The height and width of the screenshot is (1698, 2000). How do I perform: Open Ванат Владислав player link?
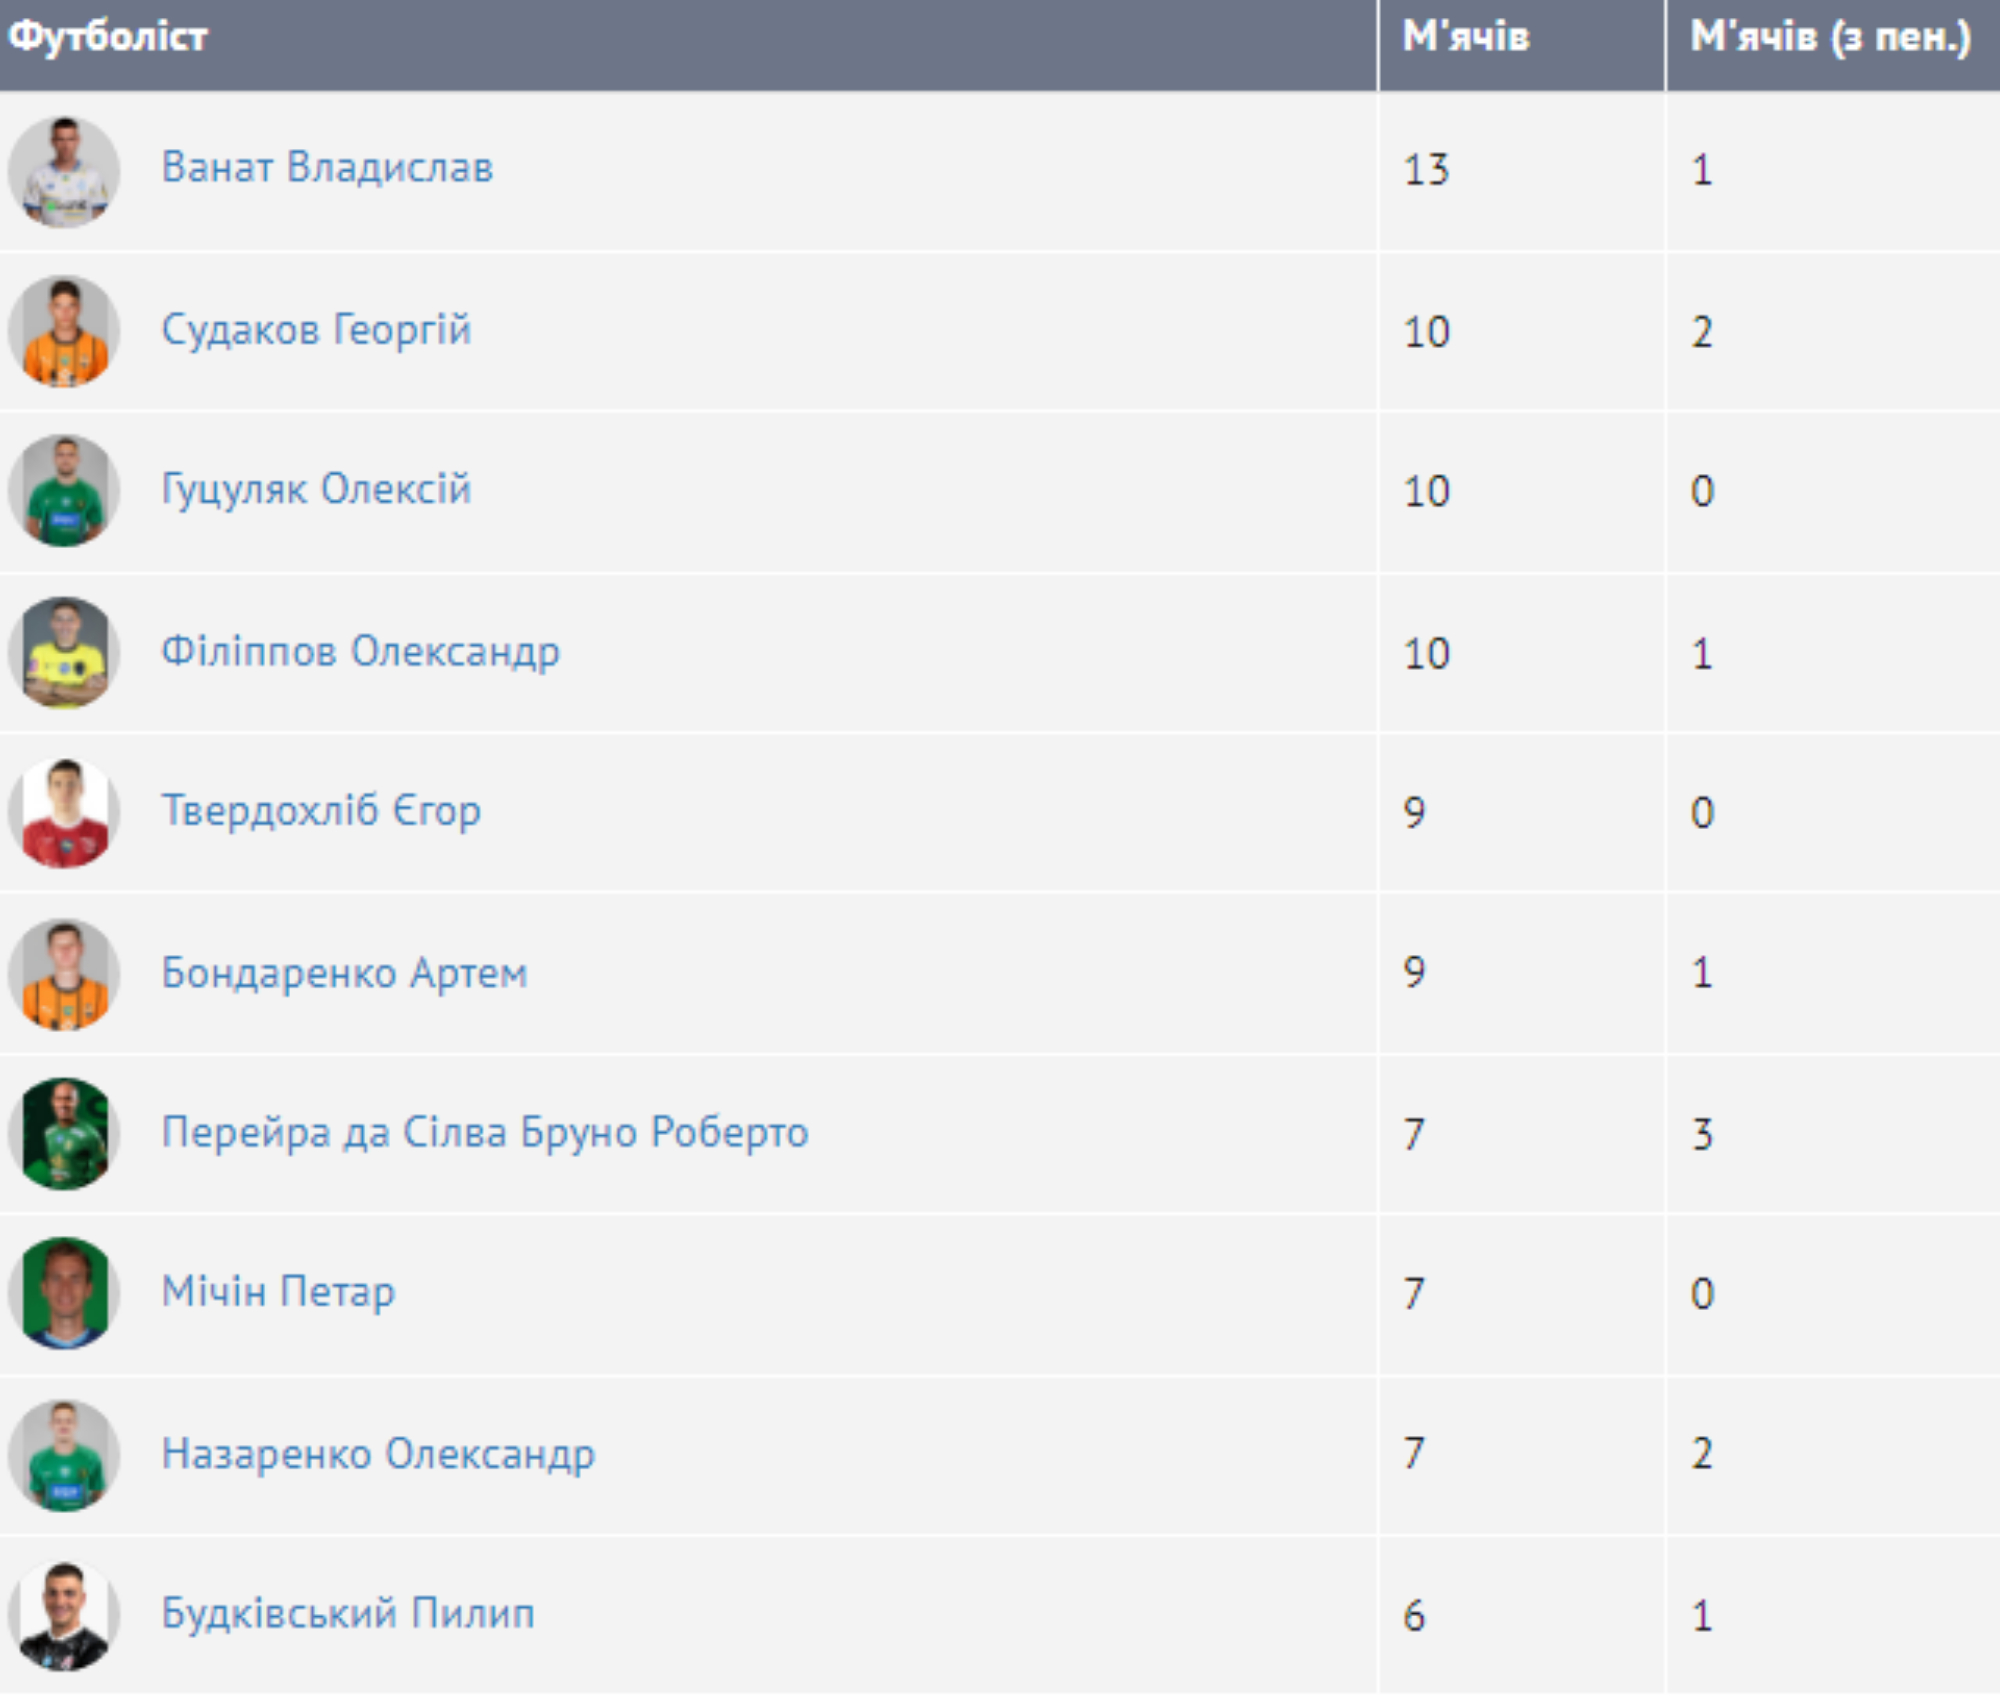327,168
